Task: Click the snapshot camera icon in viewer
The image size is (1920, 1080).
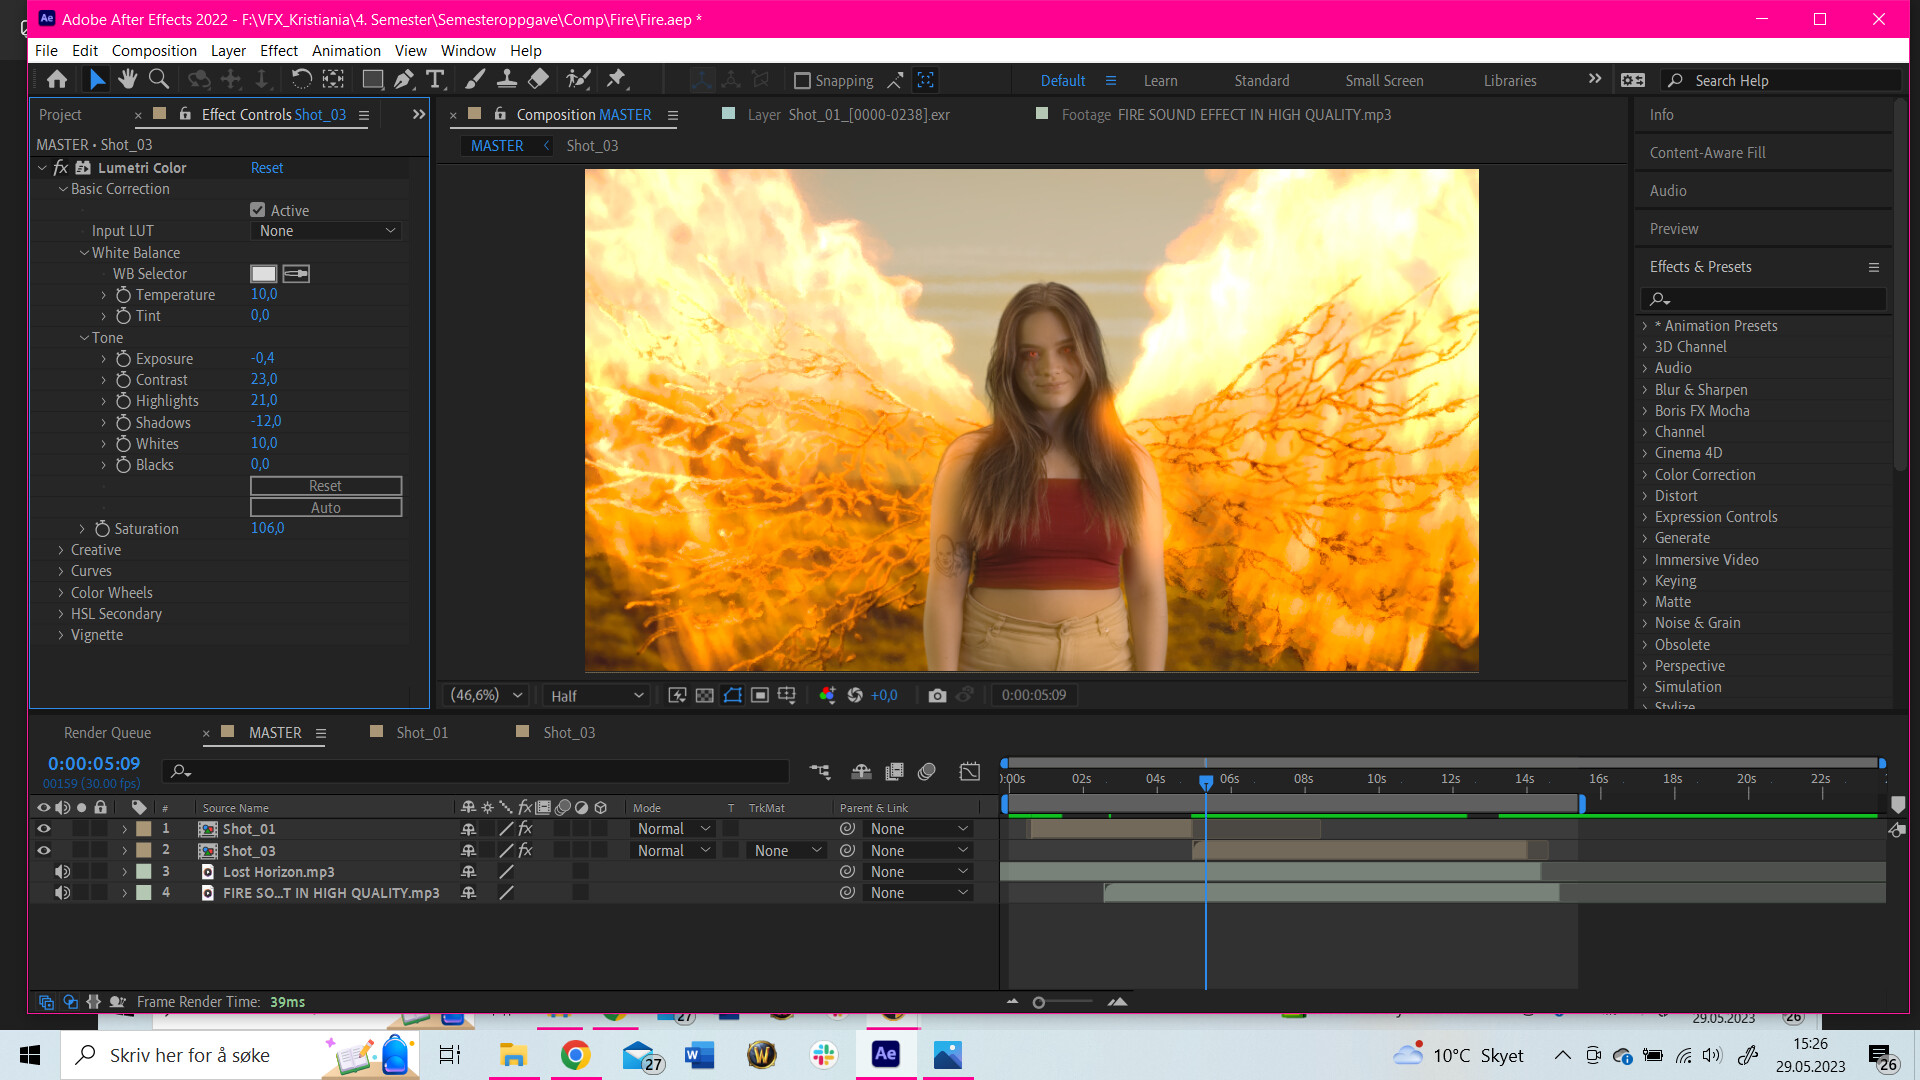Action: pos(937,695)
